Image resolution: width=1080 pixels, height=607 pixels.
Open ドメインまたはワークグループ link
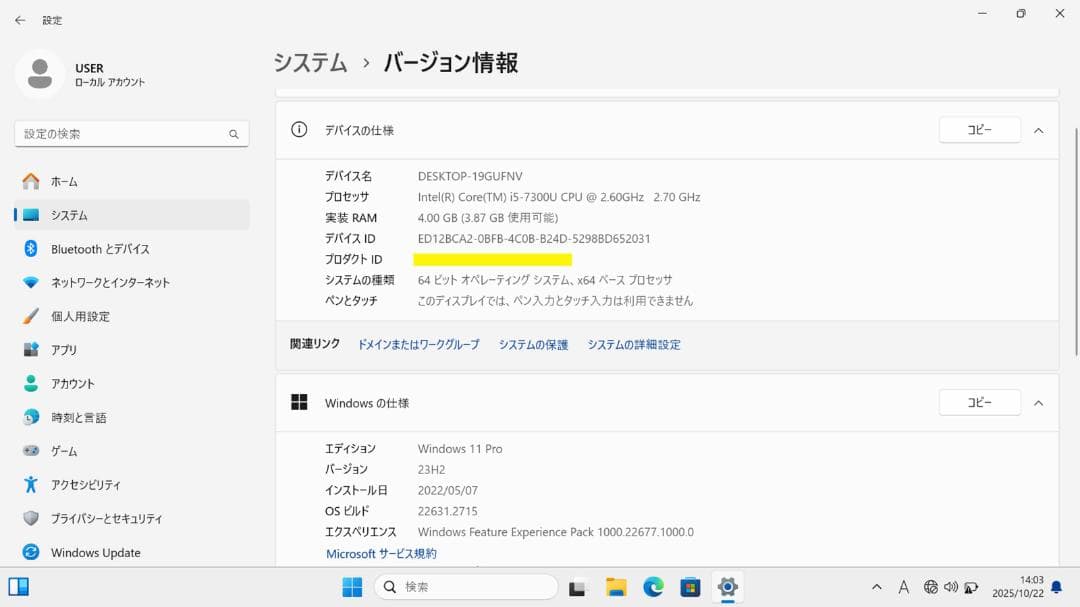click(x=418, y=344)
